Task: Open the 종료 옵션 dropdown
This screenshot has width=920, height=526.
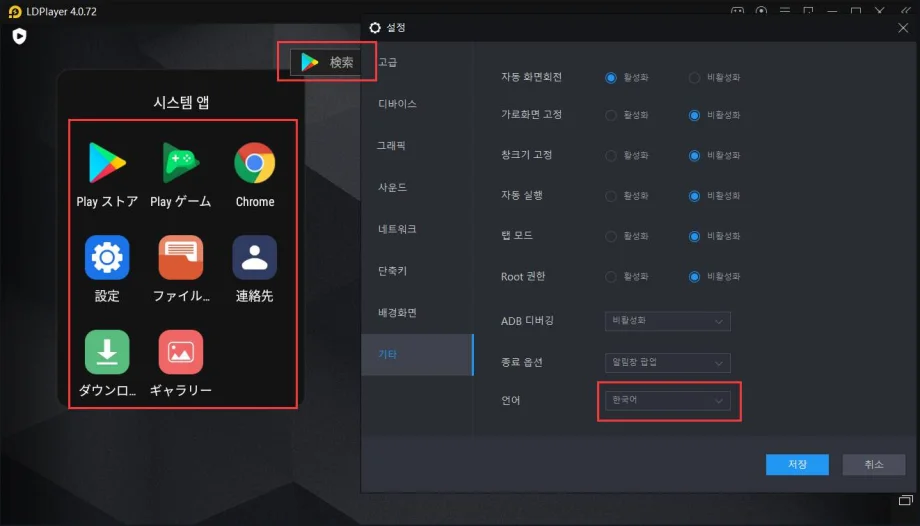Action: (668, 363)
